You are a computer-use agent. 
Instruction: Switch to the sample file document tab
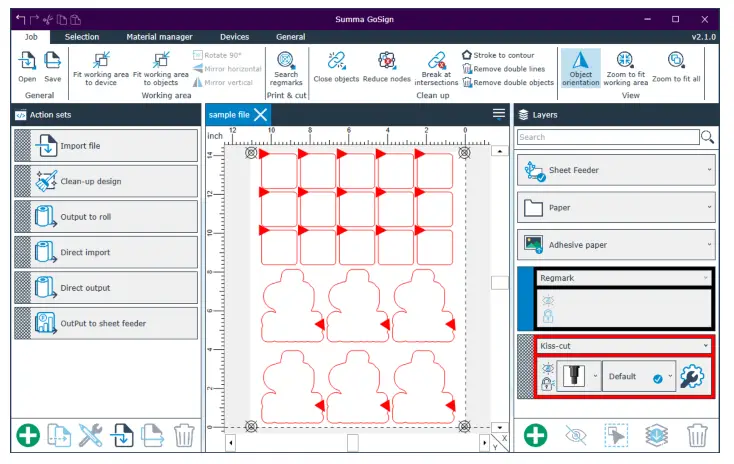(x=229, y=115)
